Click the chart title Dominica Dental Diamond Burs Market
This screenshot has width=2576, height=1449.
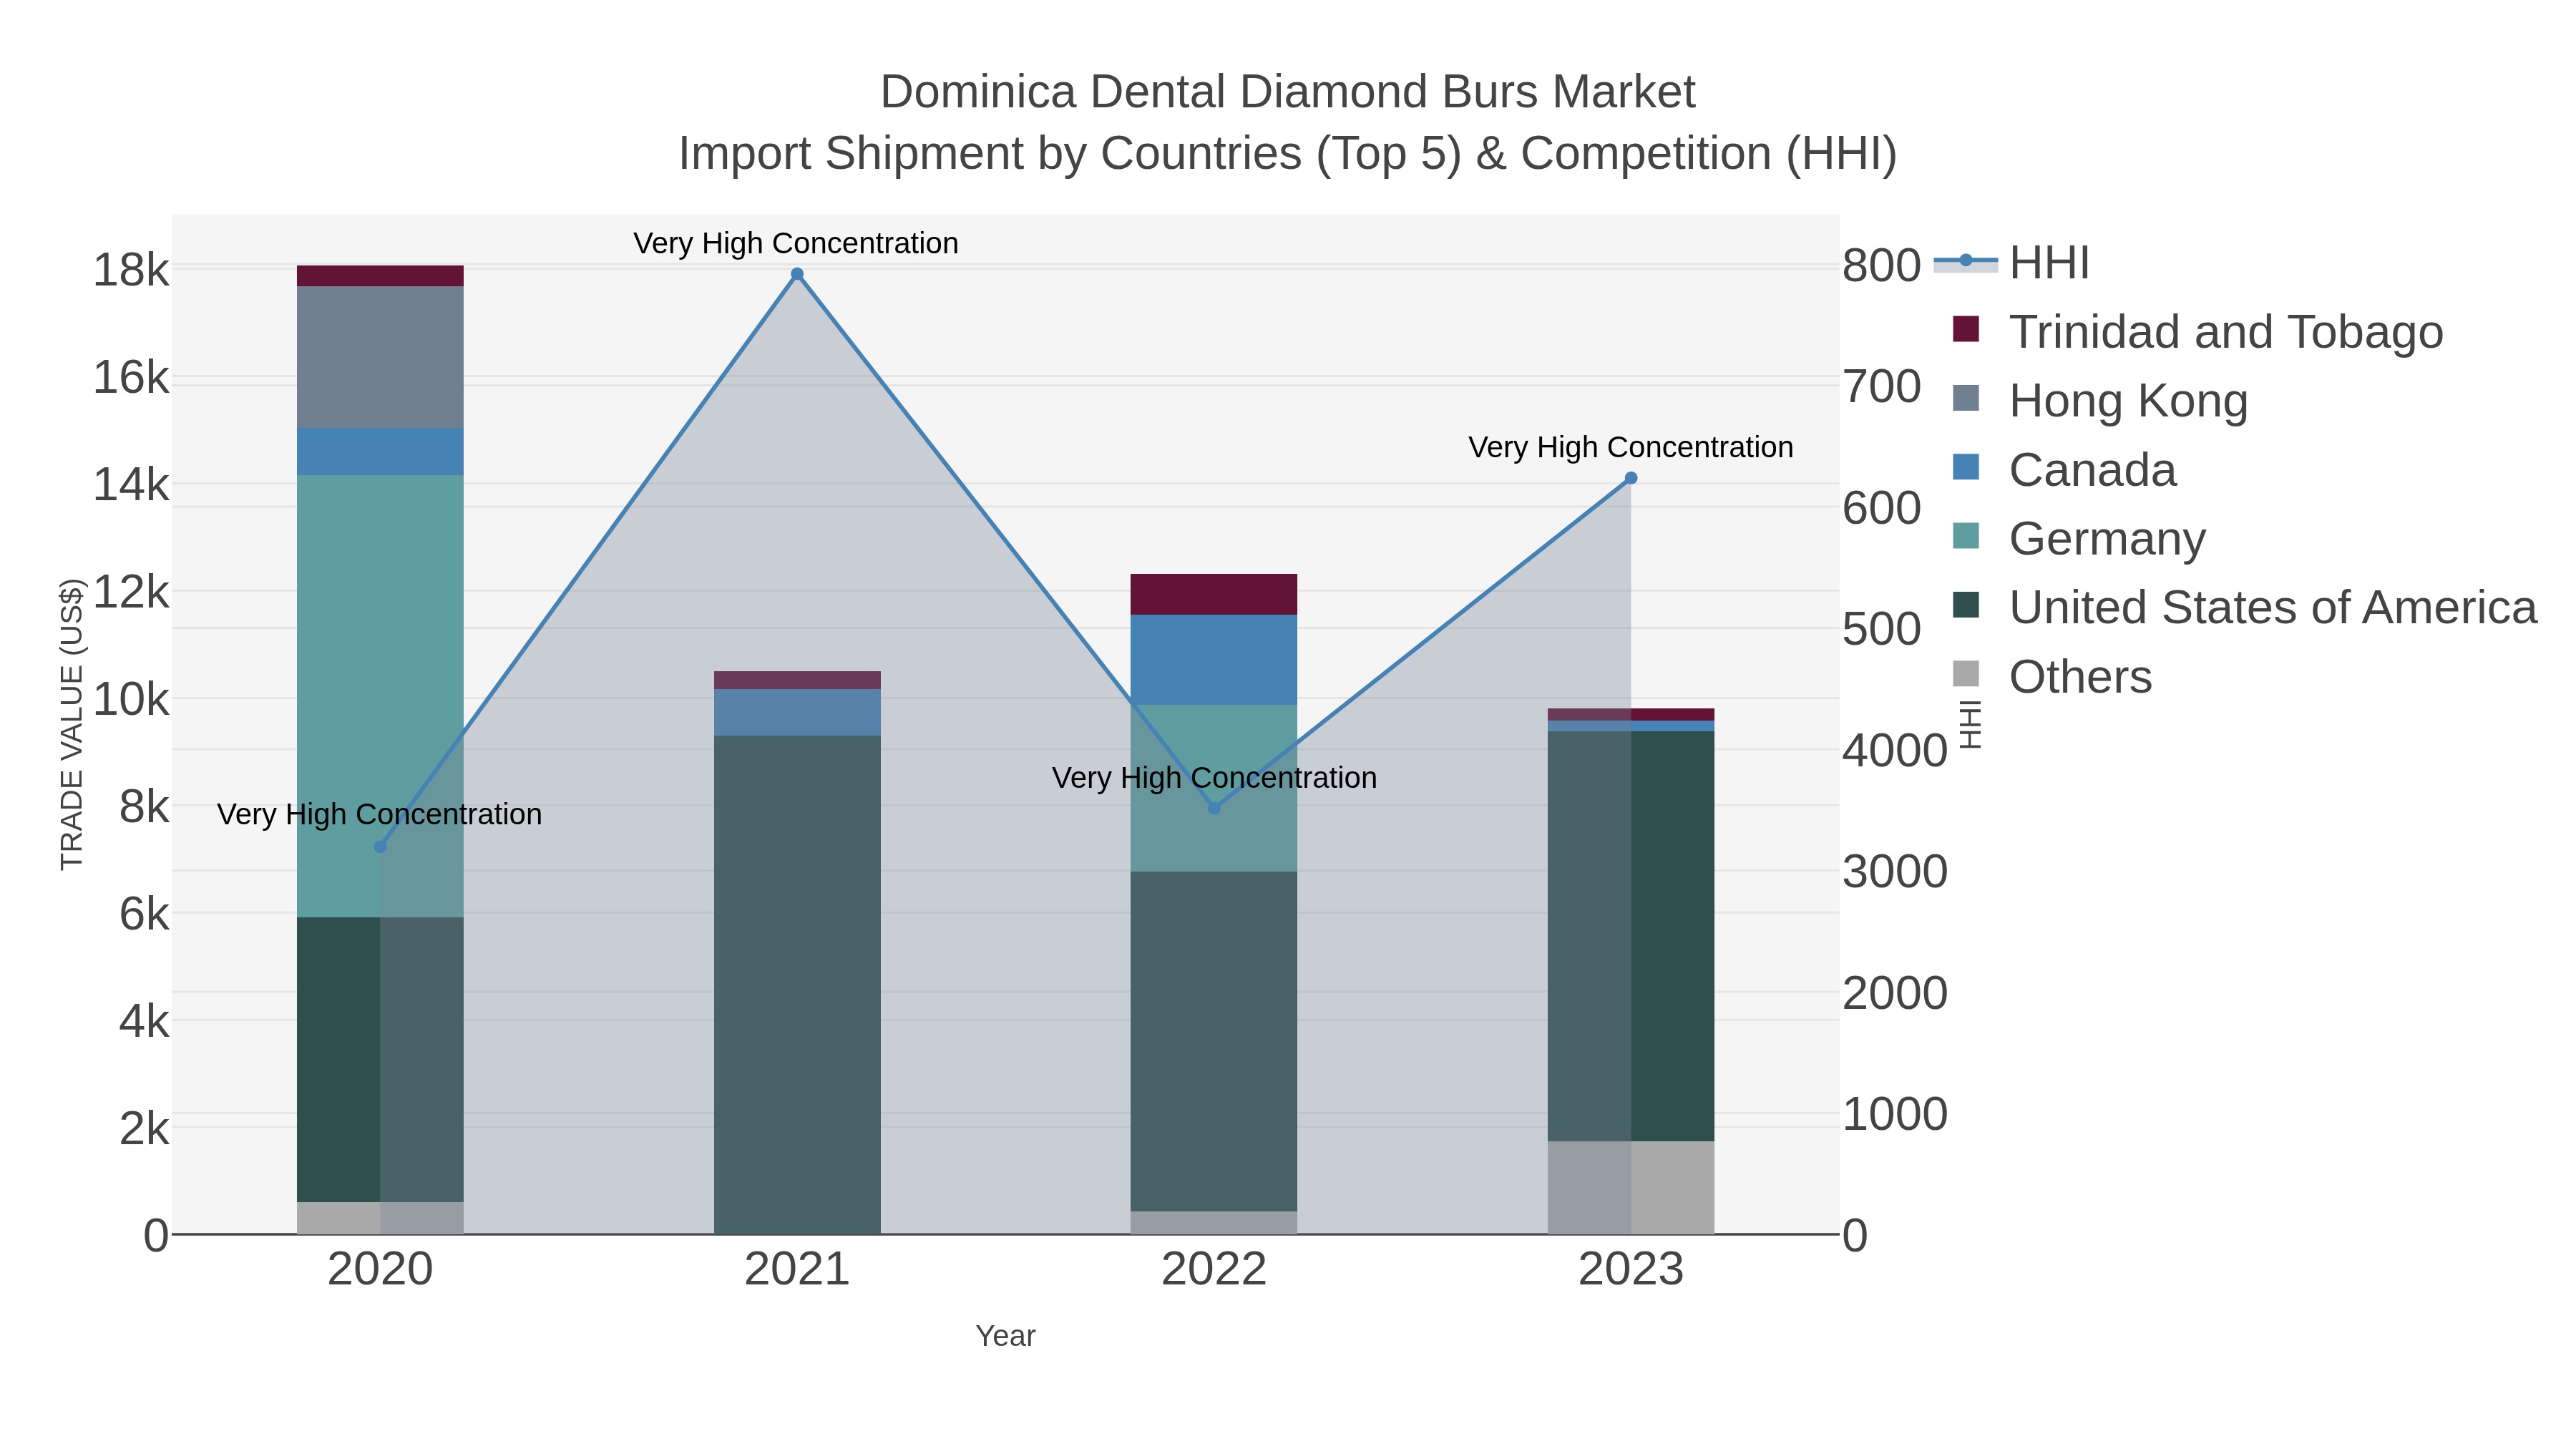click(1287, 92)
